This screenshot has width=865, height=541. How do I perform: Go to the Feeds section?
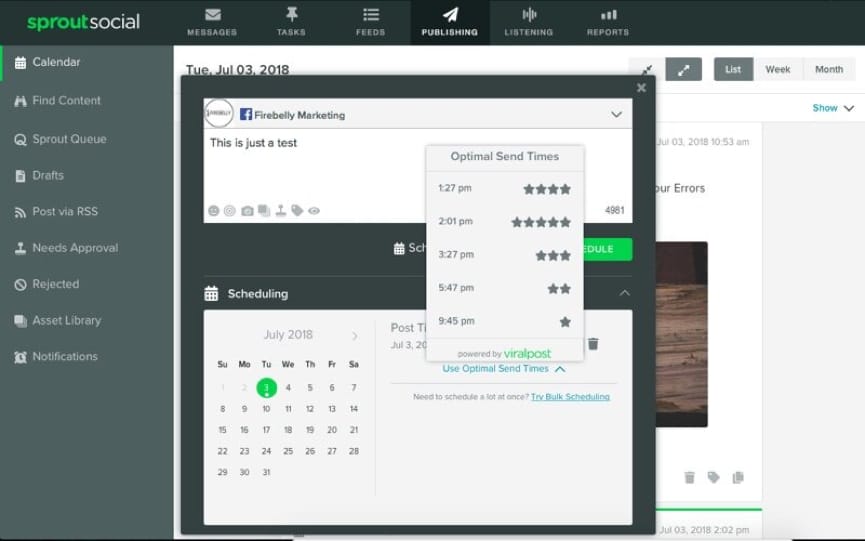[x=370, y=22]
